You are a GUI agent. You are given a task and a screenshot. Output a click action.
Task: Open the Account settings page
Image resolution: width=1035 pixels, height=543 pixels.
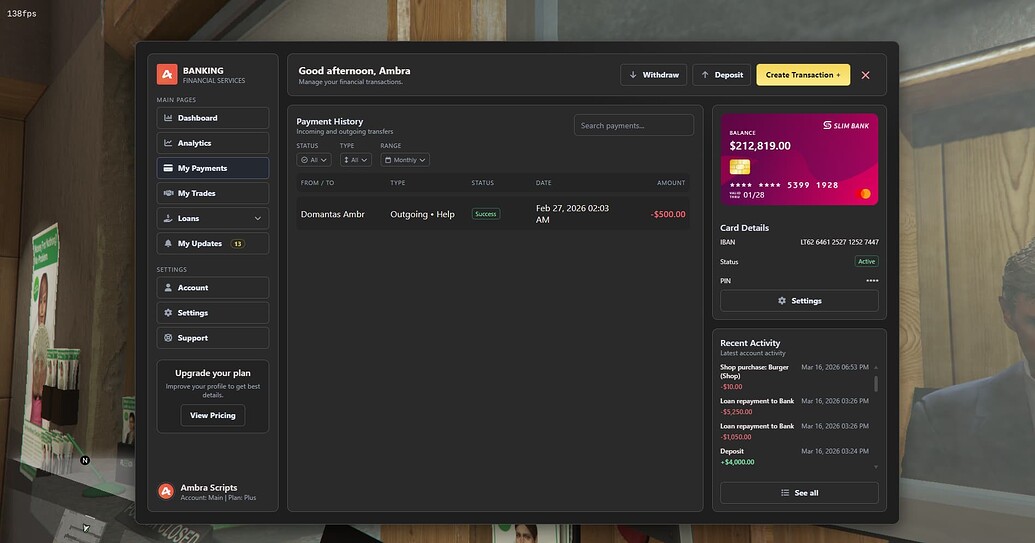tap(213, 288)
